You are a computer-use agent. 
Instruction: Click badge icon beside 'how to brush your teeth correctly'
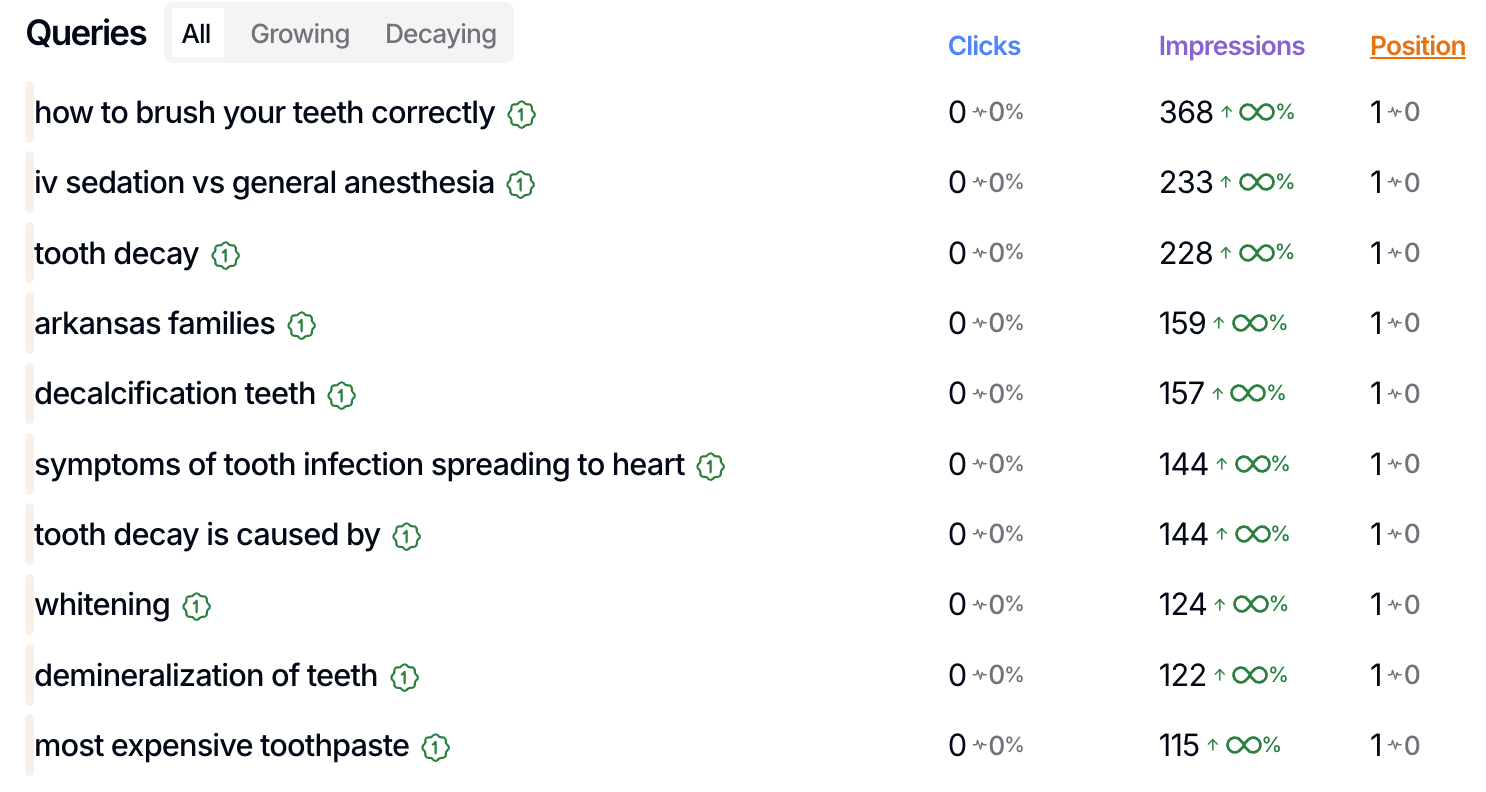[521, 114]
